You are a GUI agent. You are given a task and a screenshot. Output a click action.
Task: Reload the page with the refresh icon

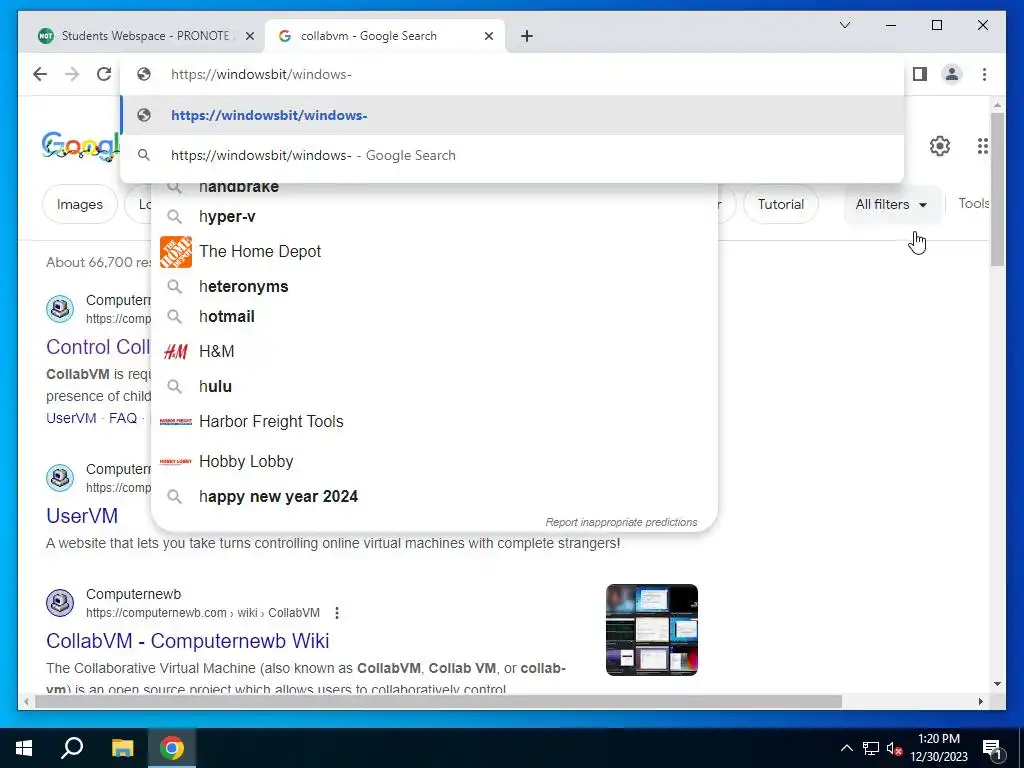click(x=104, y=74)
